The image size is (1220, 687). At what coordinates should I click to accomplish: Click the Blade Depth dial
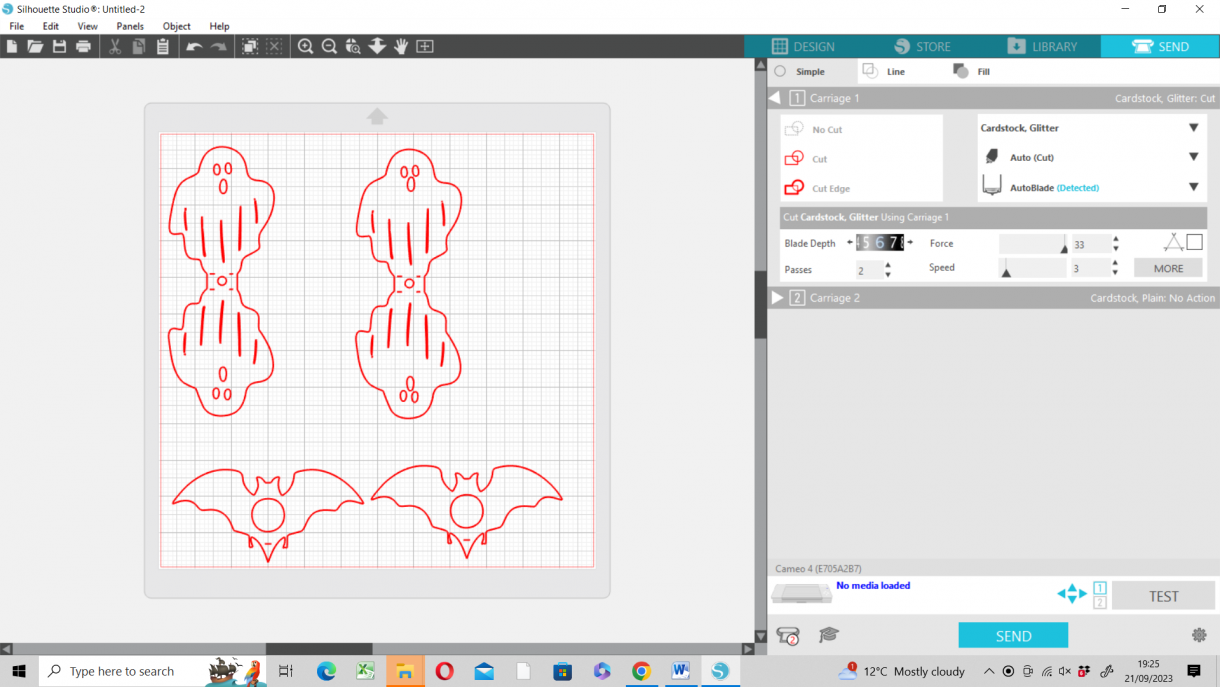tap(880, 242)
